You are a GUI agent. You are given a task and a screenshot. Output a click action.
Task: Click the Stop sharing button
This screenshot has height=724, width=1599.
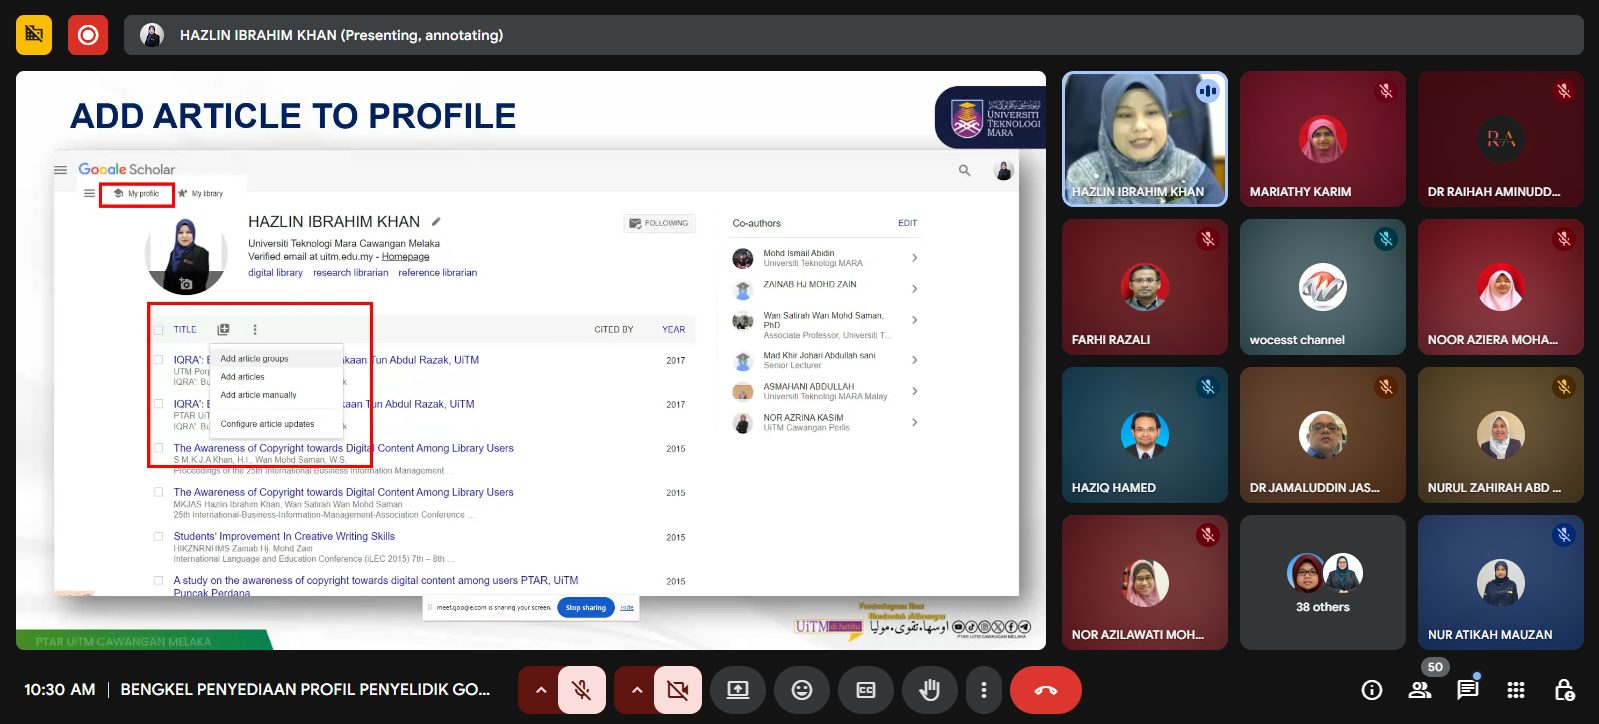(585, 607)
